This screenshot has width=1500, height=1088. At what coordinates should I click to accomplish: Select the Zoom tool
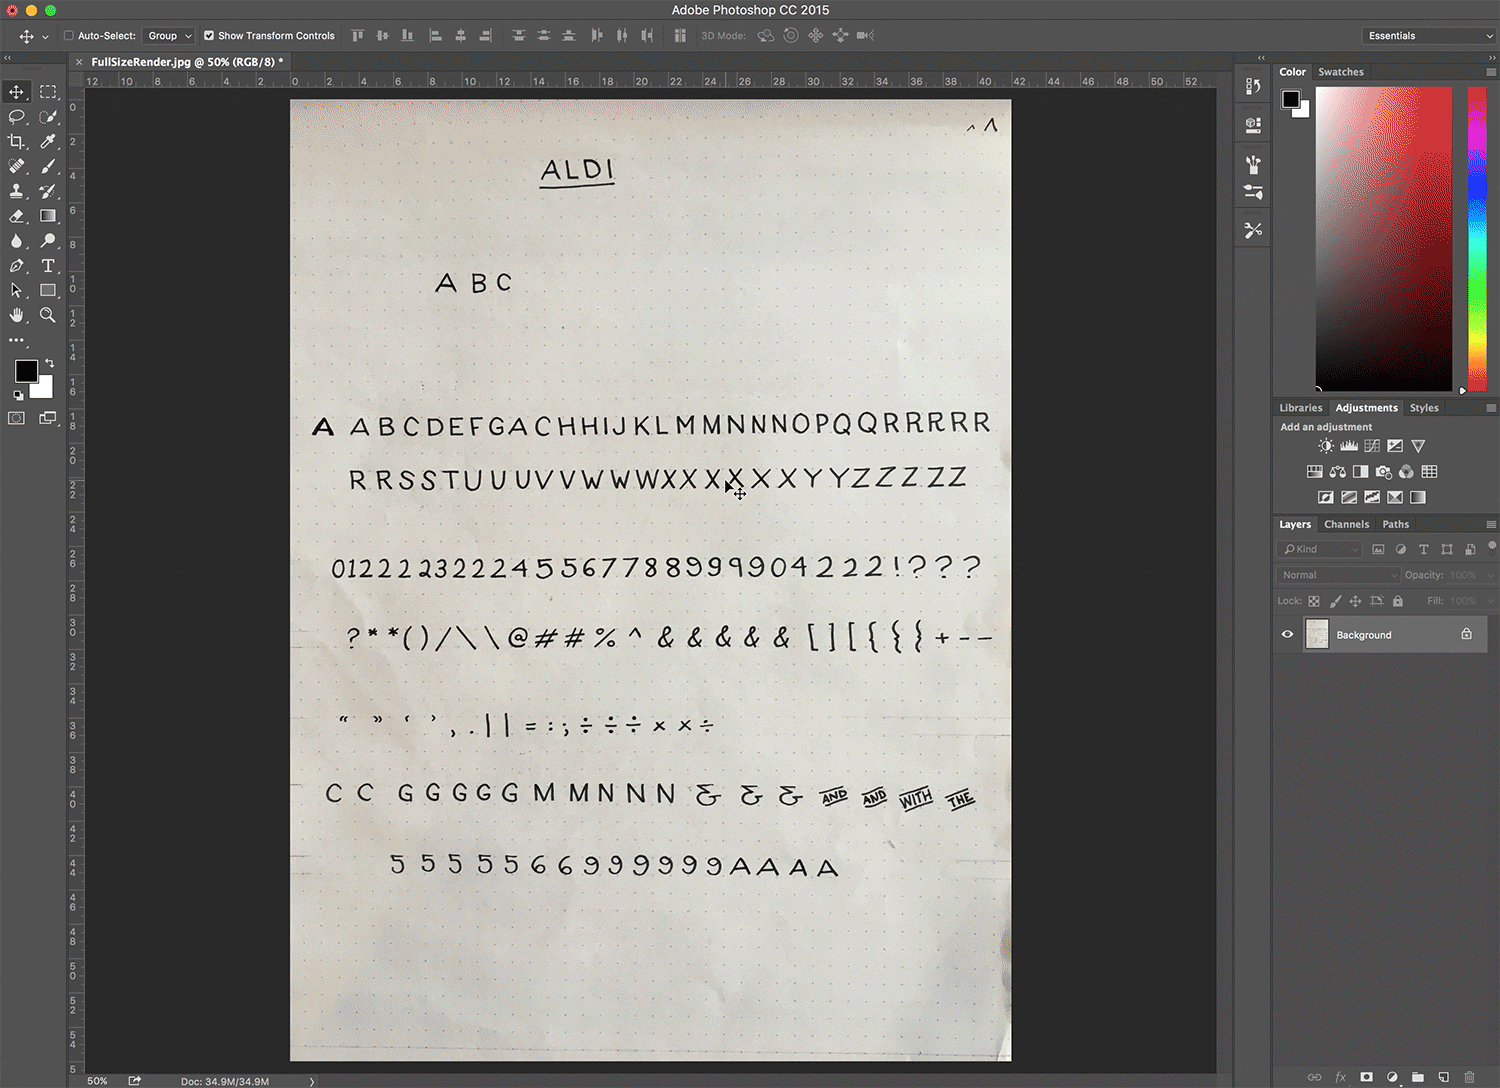coord(47,315)
